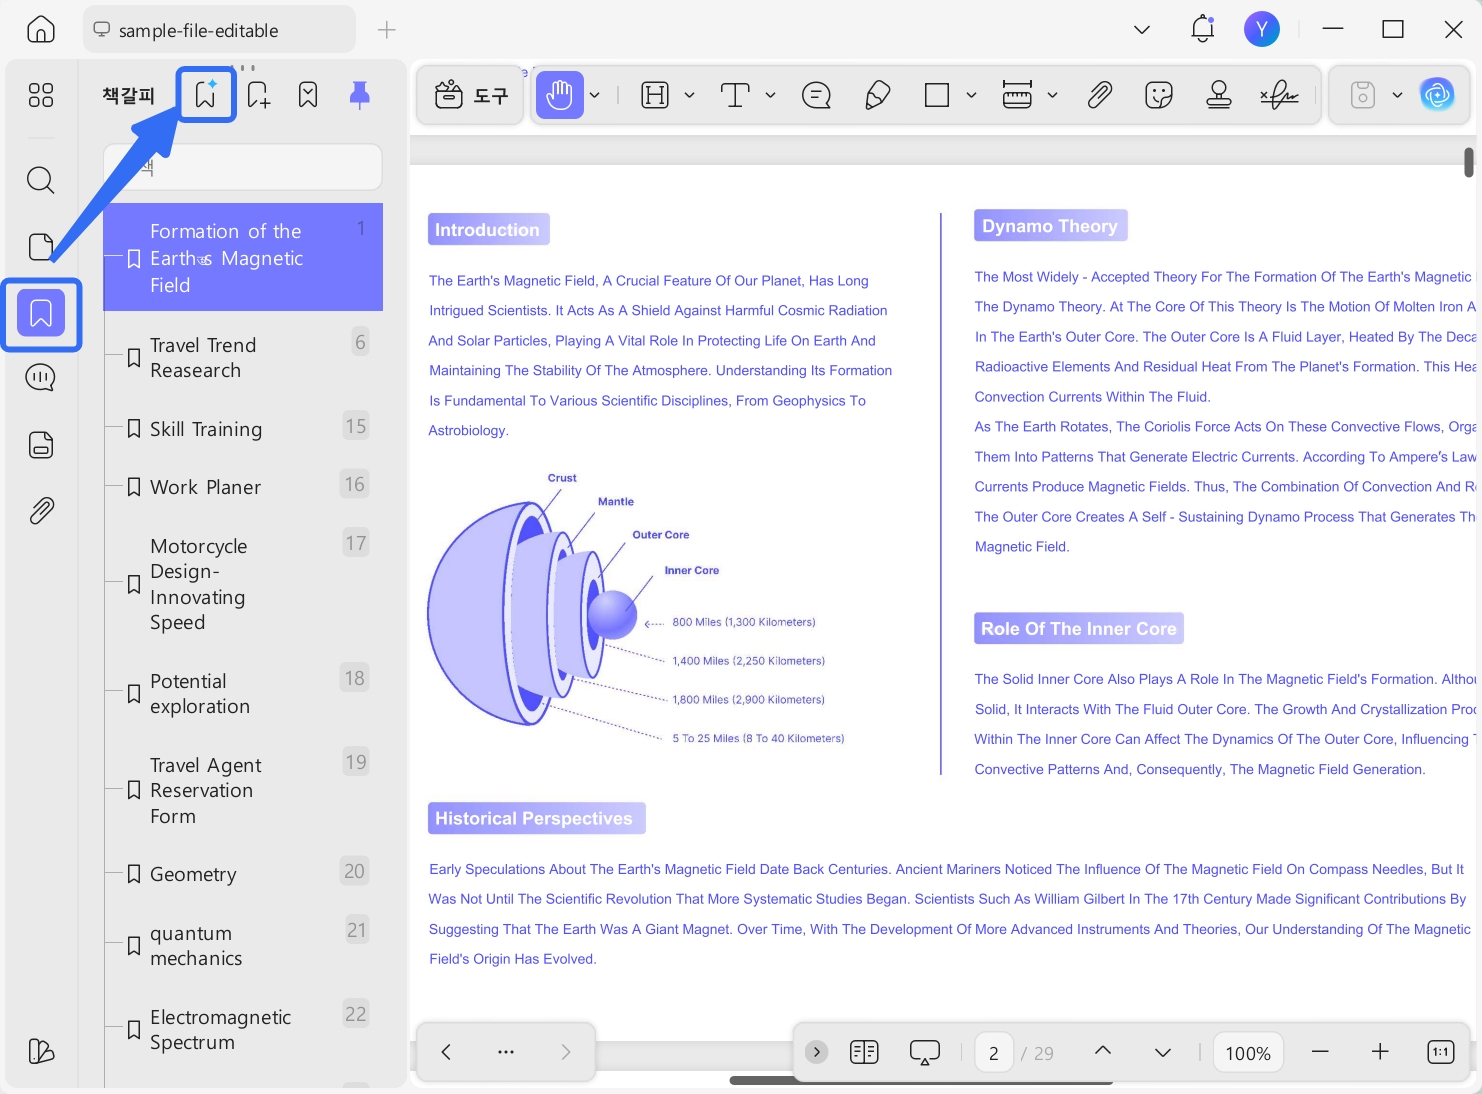1482x1094 pixels.
Task: Open the AI assistant icon
Action: (x=1437, y=95)
